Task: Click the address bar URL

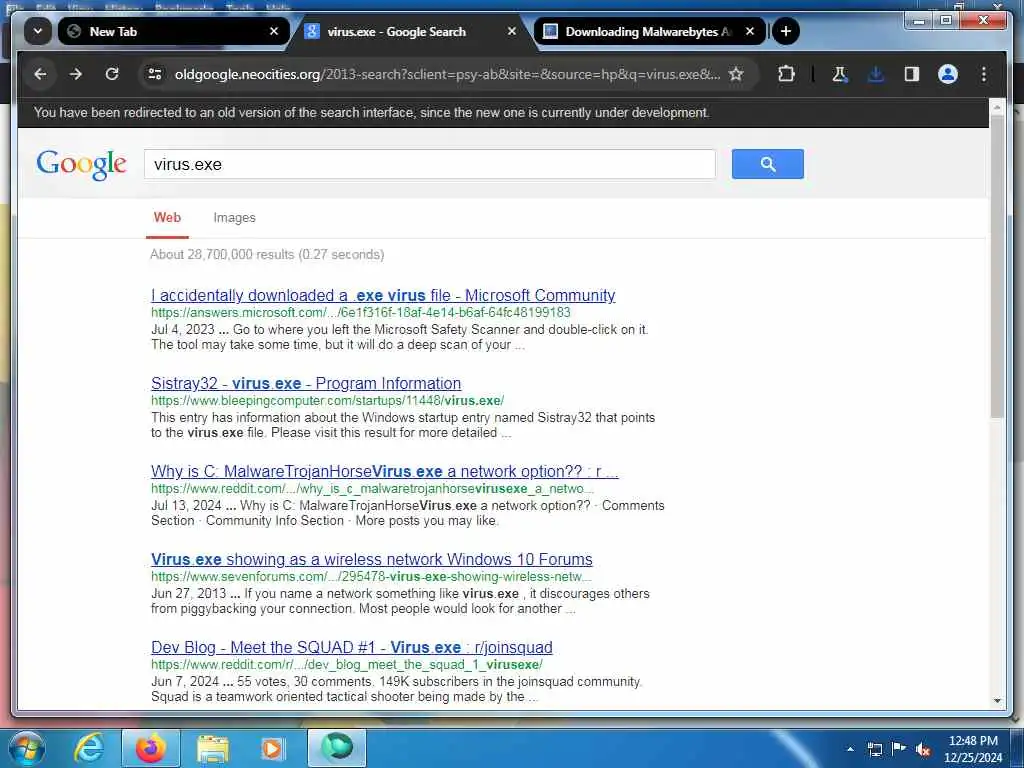Action: point(447,74)
